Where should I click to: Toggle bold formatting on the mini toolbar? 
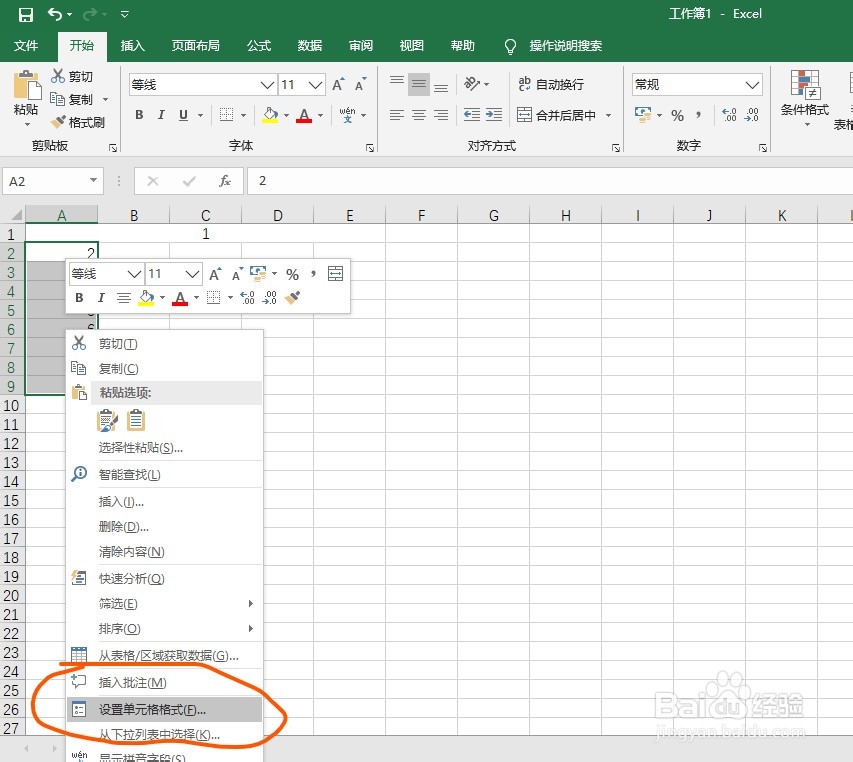click(78, 298)
